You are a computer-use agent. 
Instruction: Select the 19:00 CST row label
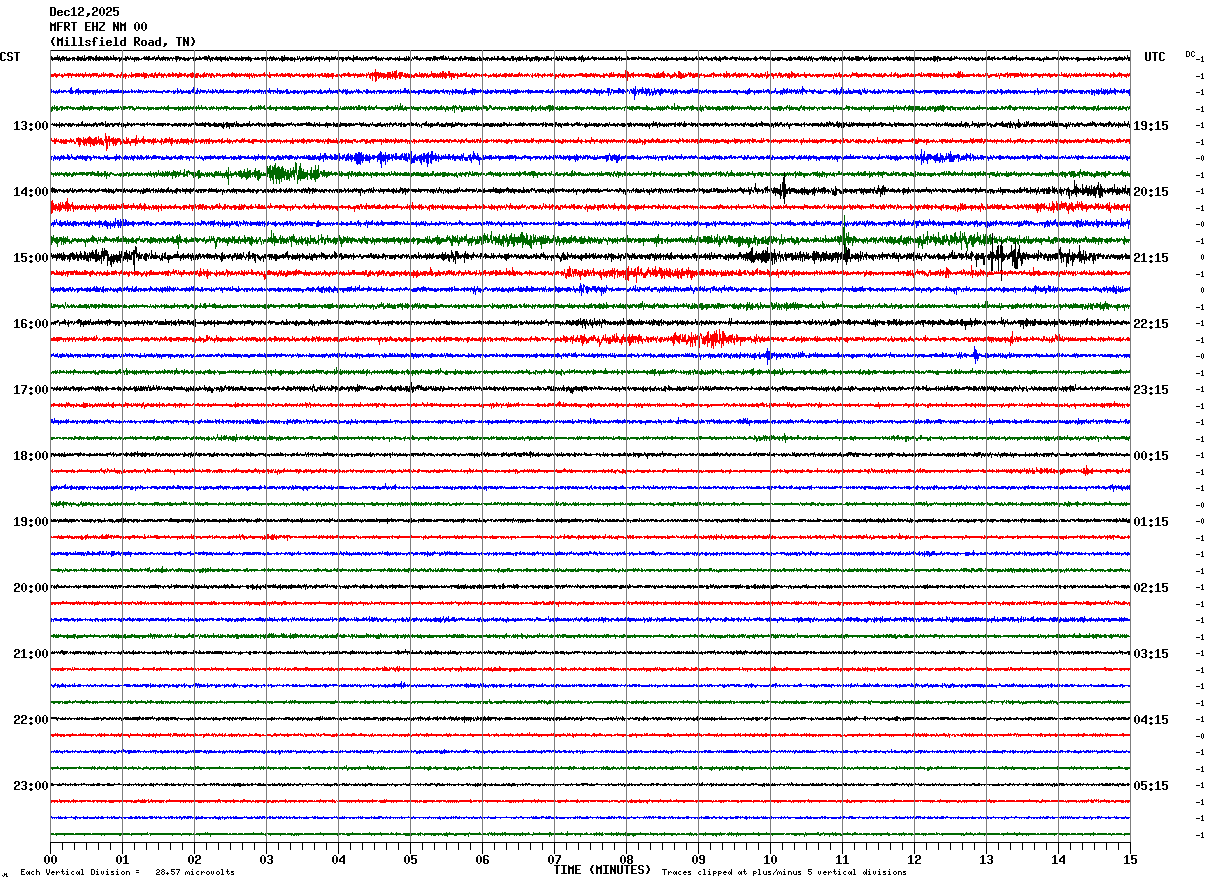pyautogui.click(x=30, y=522)
